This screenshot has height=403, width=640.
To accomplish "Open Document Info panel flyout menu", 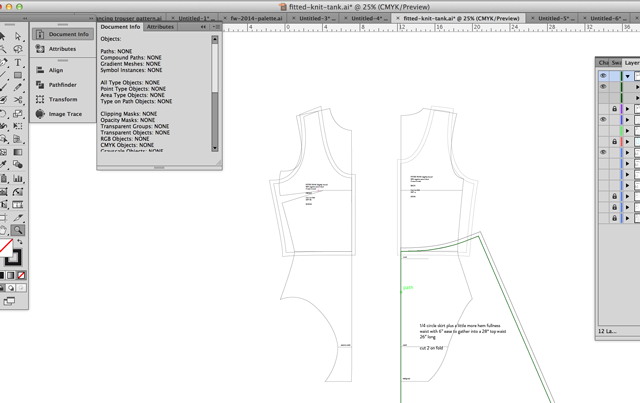I will 215,27.
